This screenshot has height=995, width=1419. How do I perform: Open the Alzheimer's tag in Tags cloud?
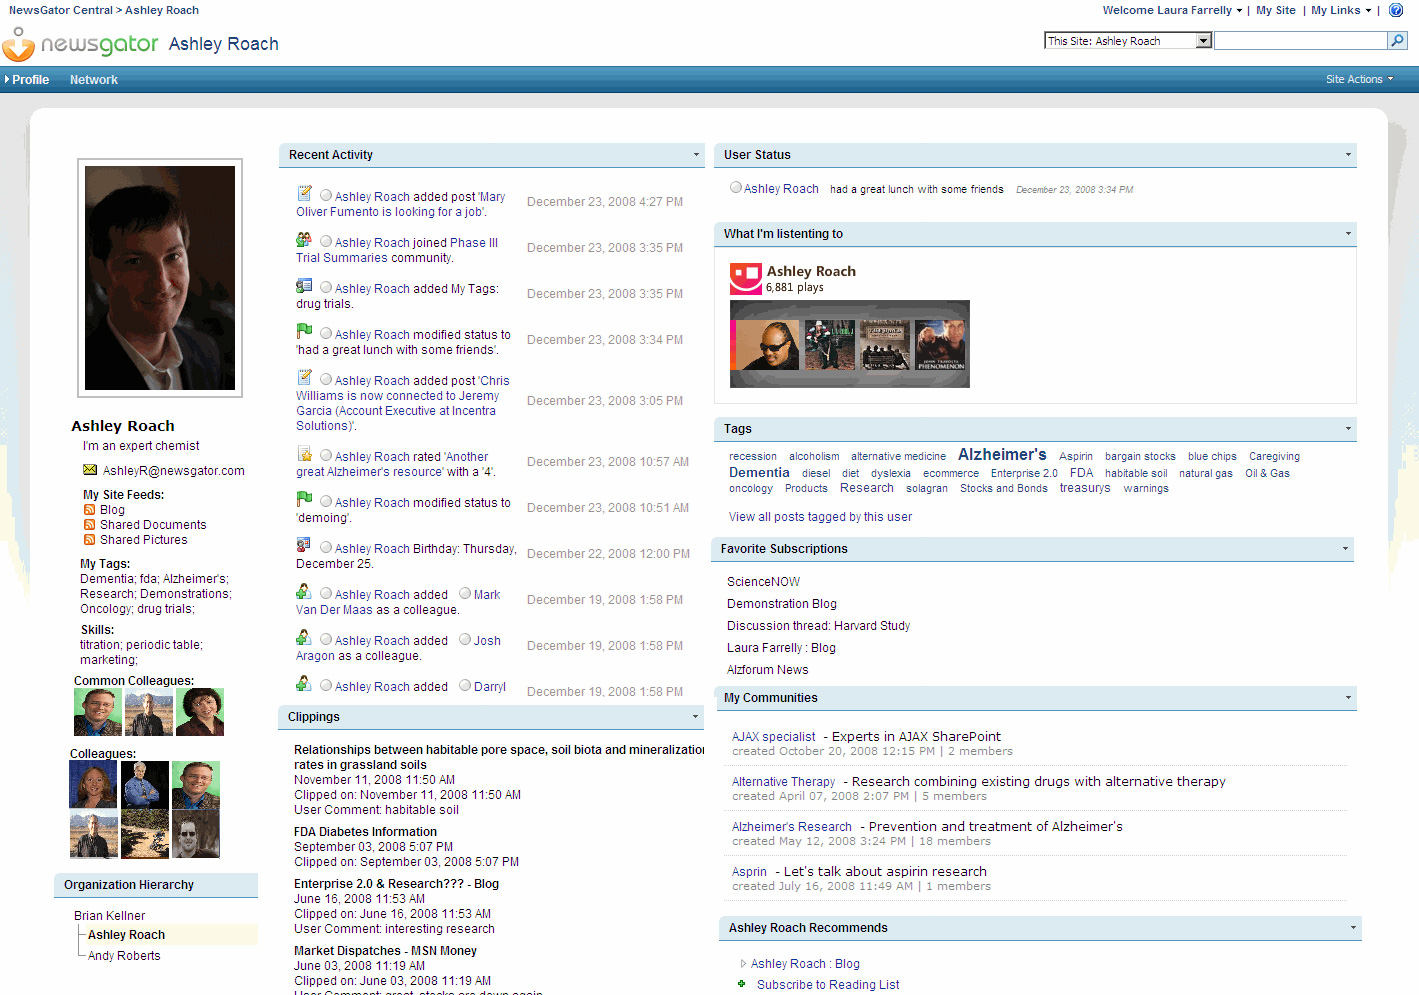1002,455
